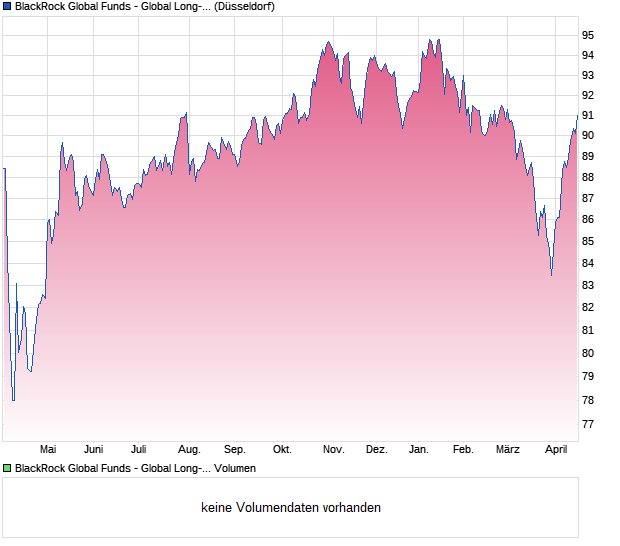Screen dimensions: 620x546
Task: Select the Dez. label on the time axis
Action: point(376,449)
